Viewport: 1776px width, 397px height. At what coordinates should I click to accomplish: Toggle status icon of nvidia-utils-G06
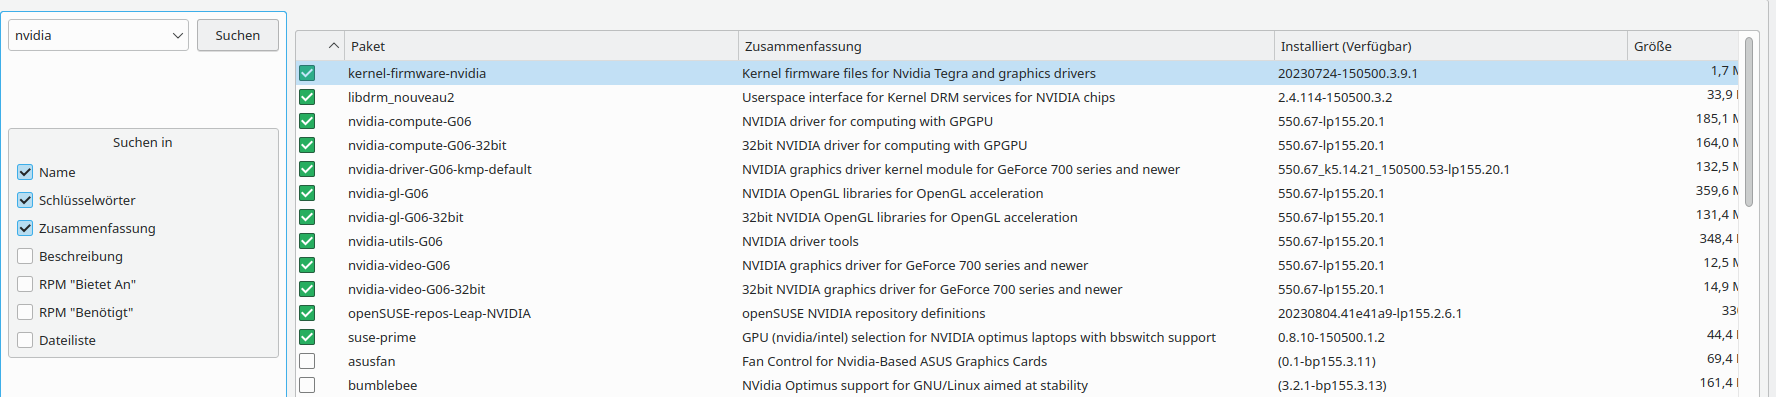[x=307, y=241]
